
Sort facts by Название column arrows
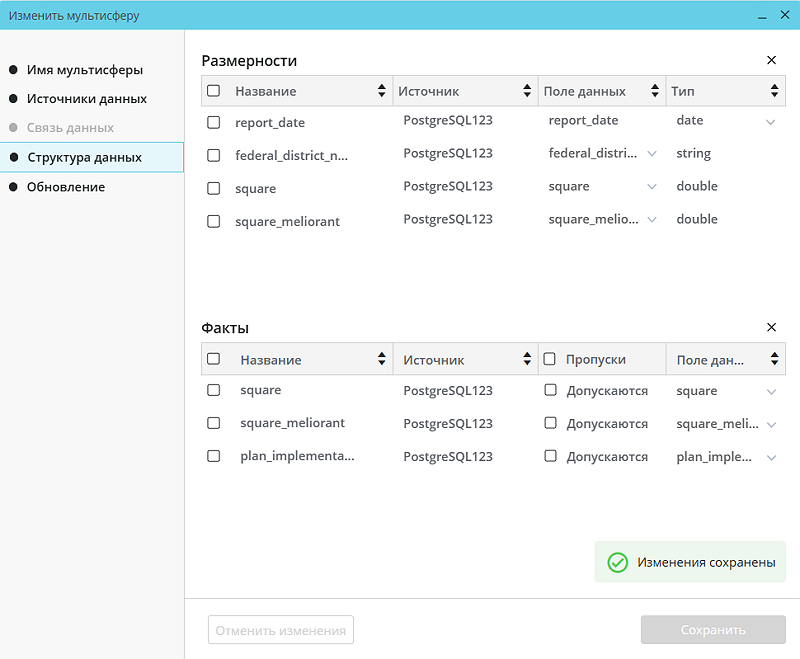pyautogui.click(x=381, y=360)
